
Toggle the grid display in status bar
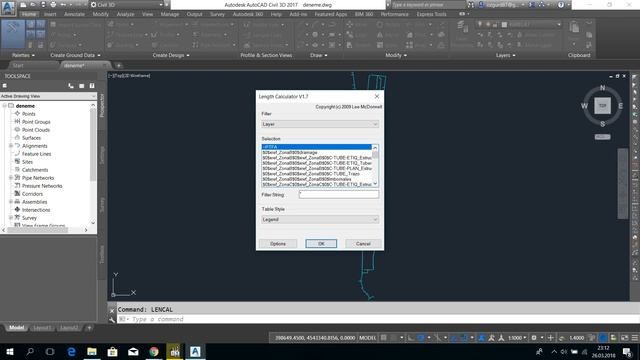(x=384, y=338)
